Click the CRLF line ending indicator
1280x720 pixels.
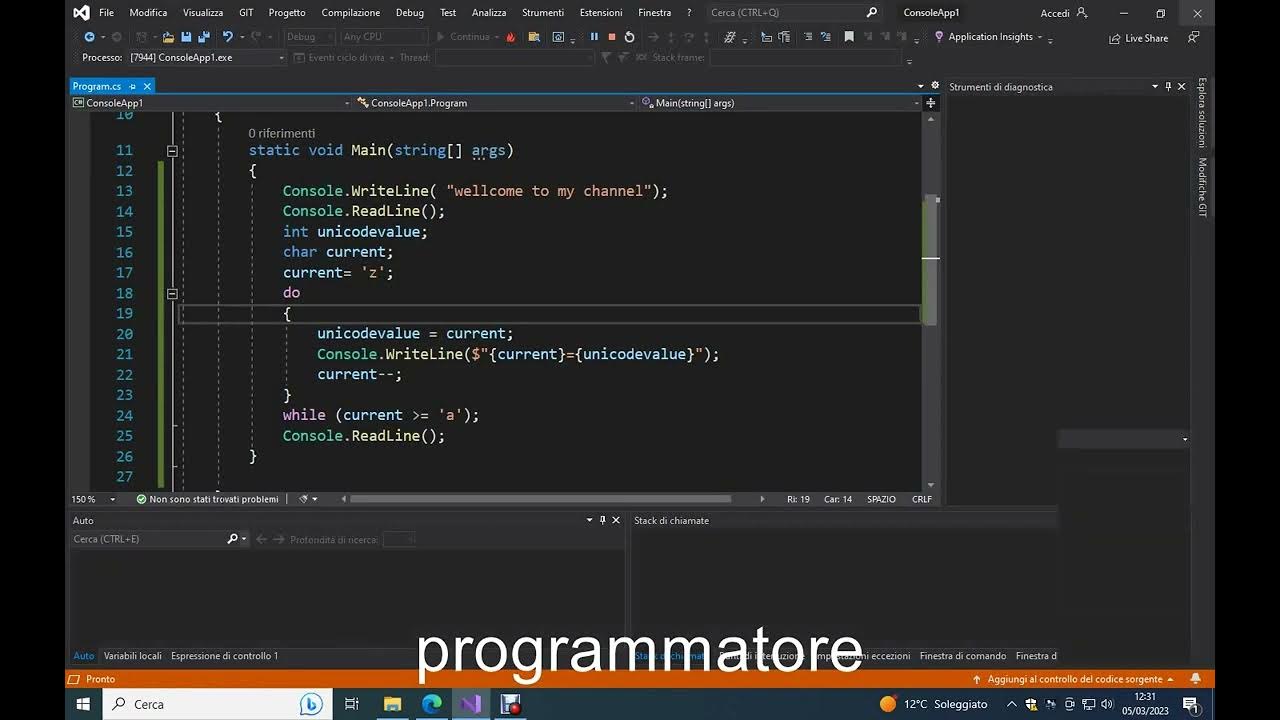(922, 499)
